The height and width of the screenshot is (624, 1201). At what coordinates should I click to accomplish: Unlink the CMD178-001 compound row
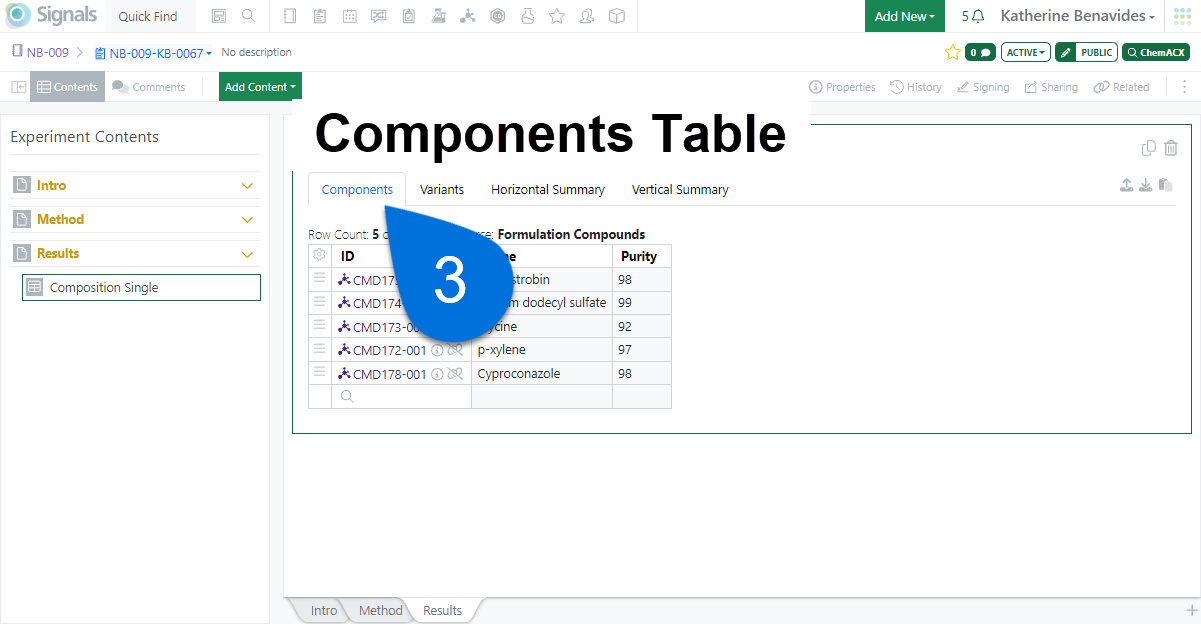(455, 374)
